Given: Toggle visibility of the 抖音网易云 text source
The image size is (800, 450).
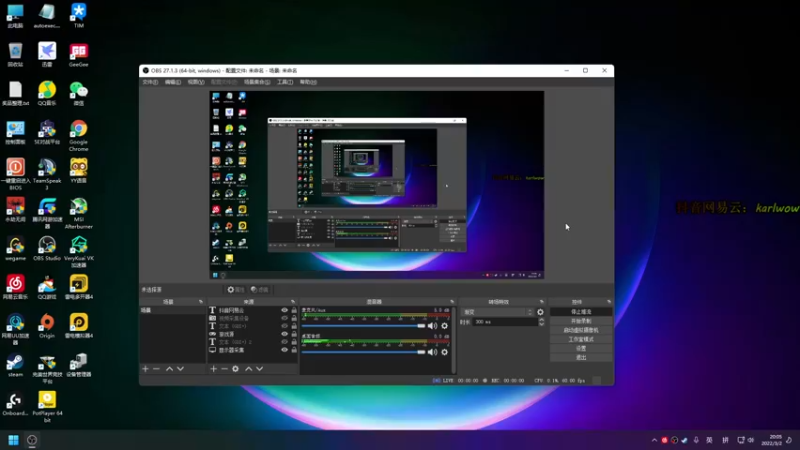Looking at the screenshot, I should tap(285, 310).
